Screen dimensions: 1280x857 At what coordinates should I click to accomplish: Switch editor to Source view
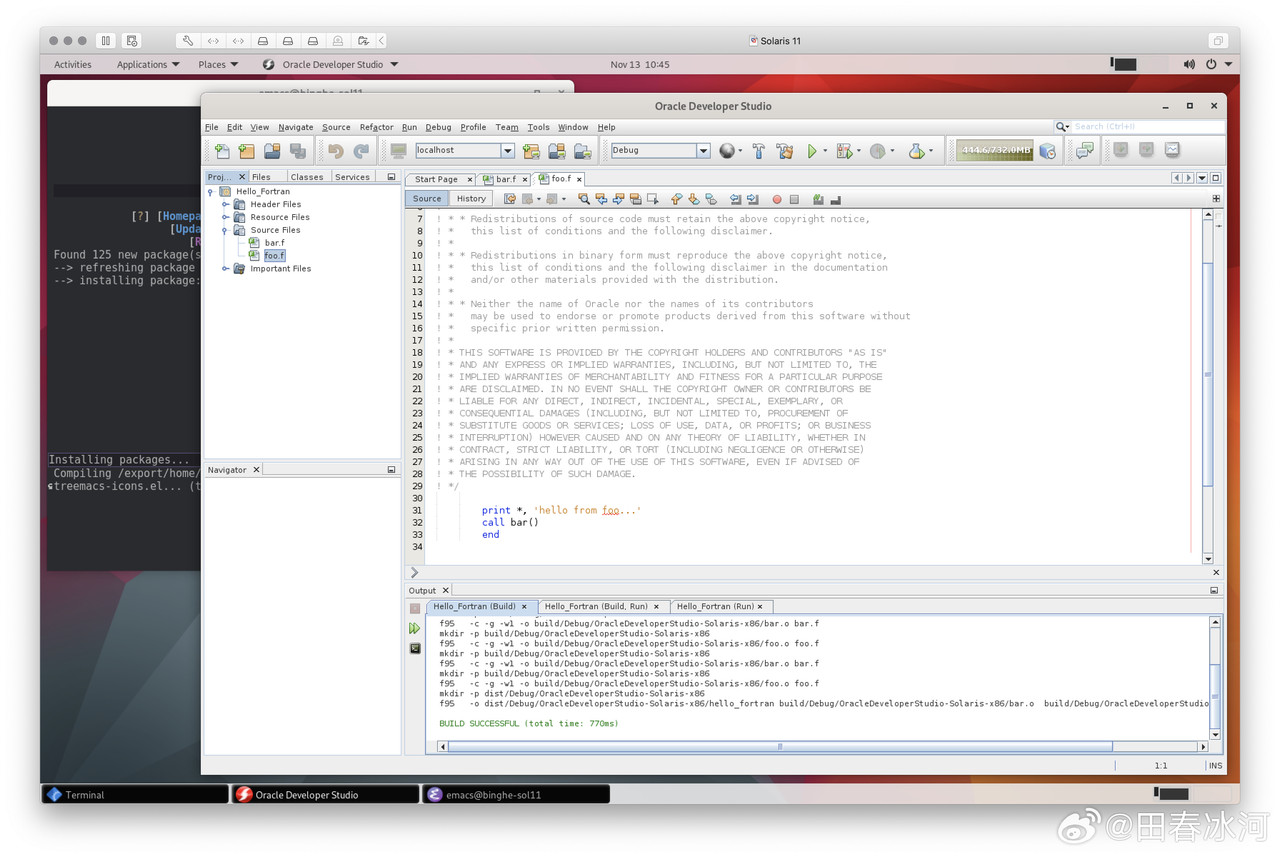427,198
